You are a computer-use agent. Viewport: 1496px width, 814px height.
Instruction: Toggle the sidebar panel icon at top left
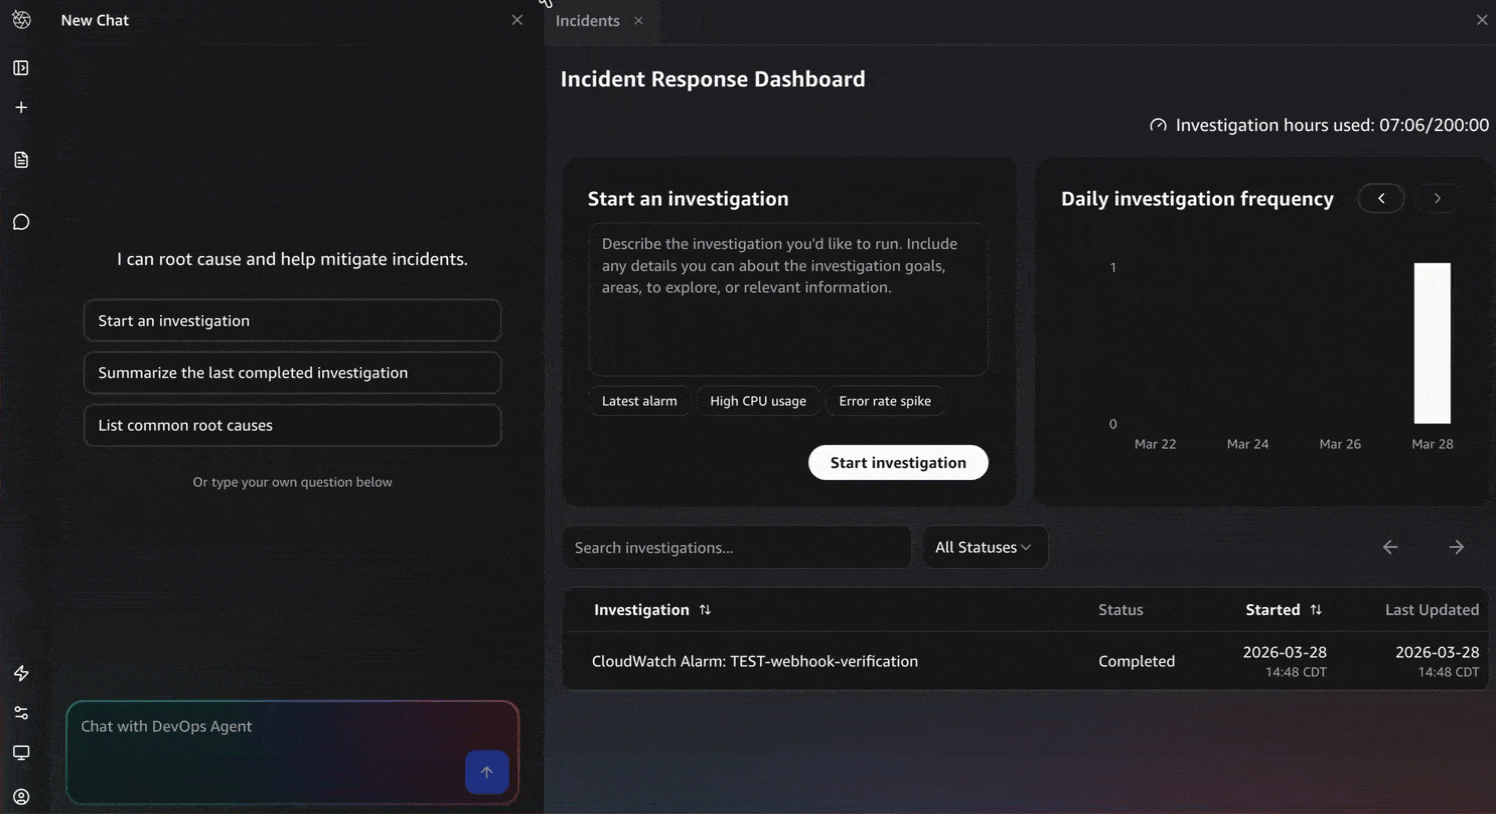point(21,67)
